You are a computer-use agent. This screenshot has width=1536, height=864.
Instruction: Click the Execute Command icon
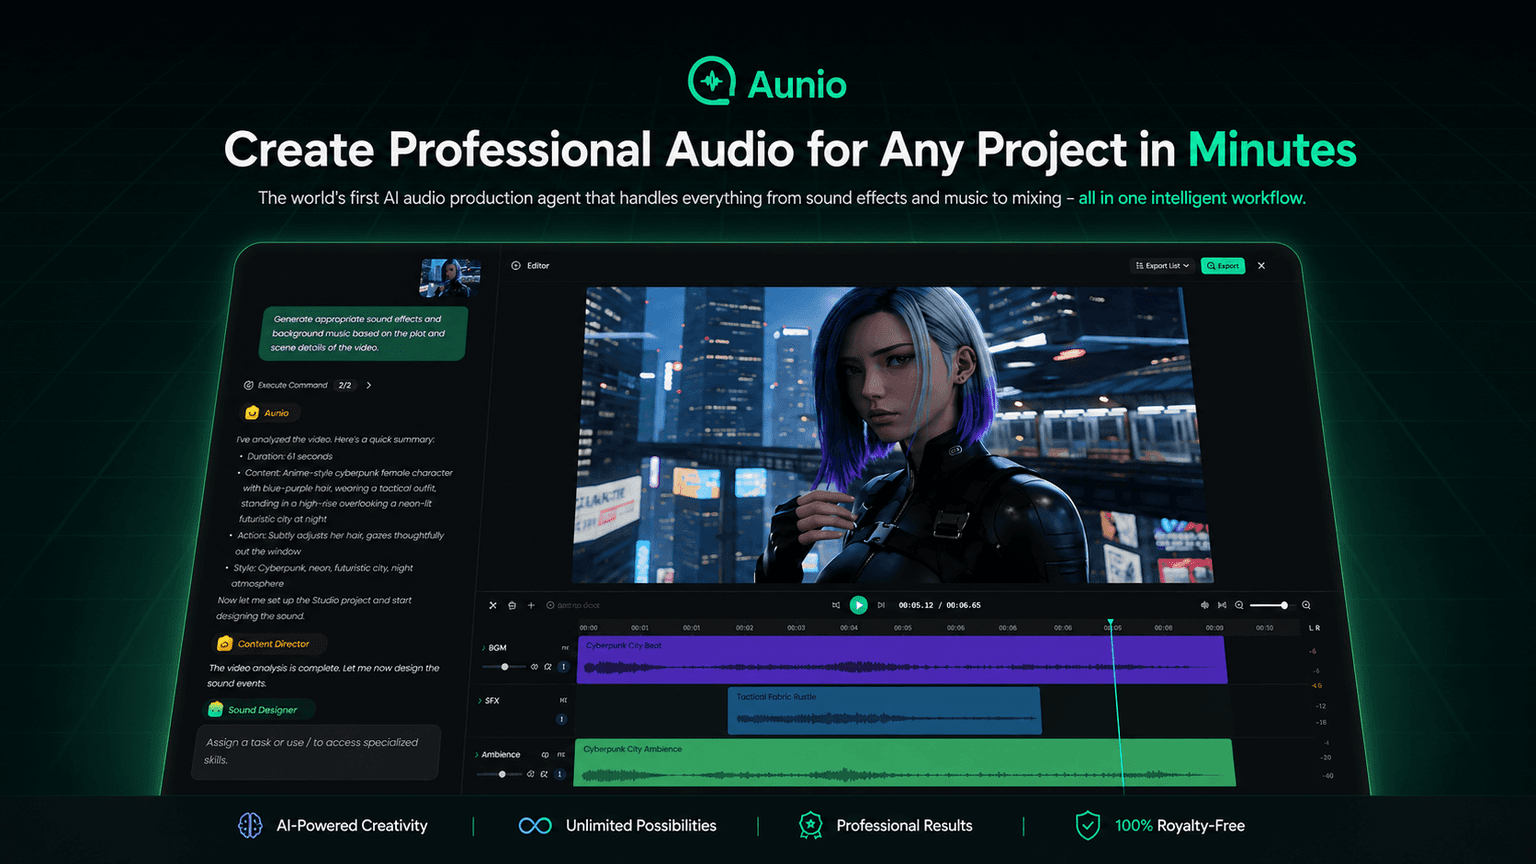[249, 385]
